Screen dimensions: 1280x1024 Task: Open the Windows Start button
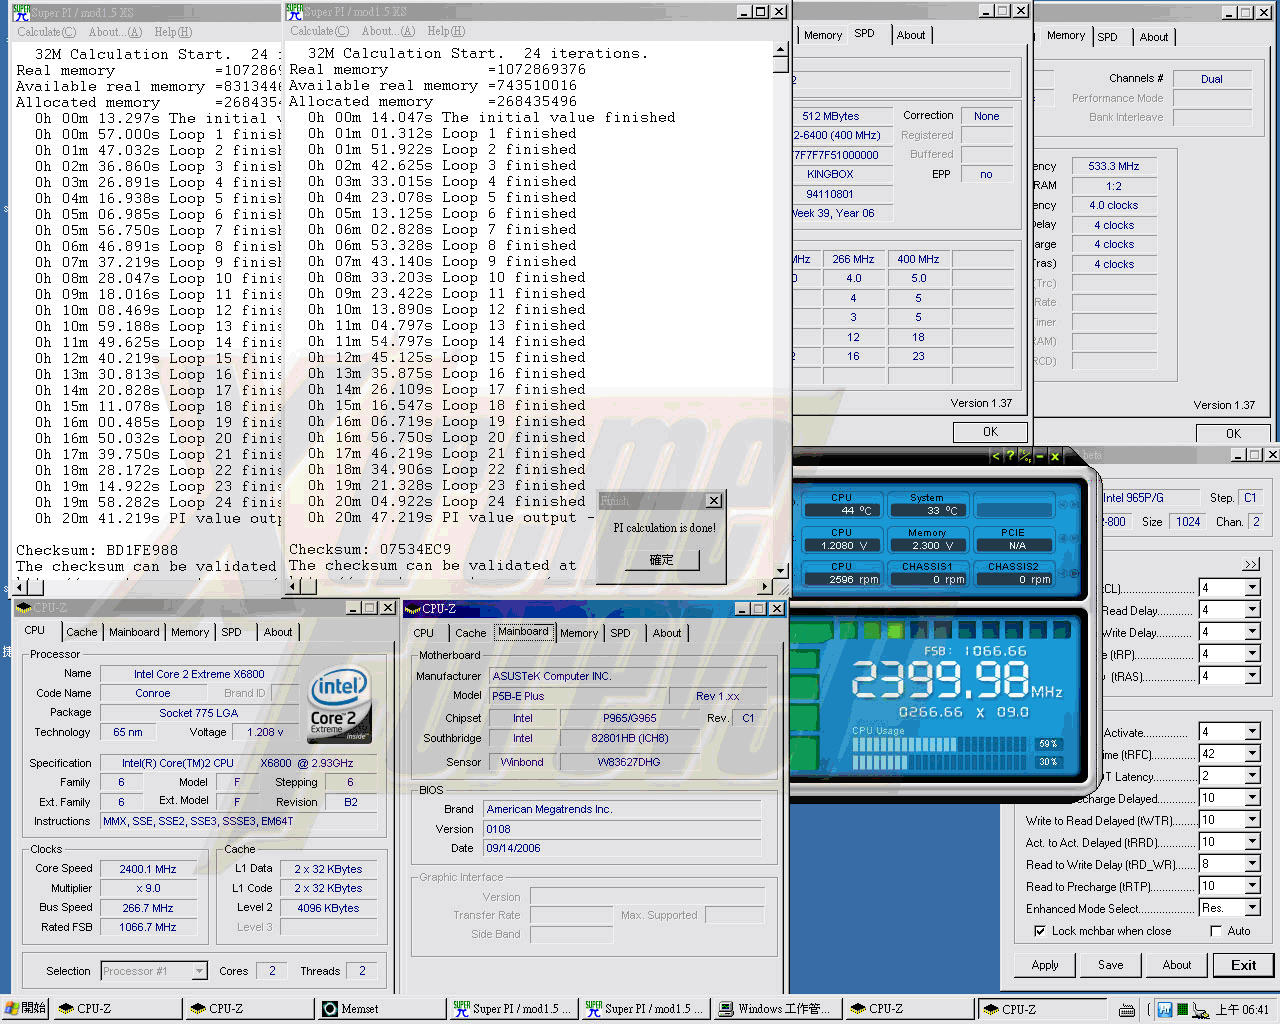click(x=26, y=1008)
